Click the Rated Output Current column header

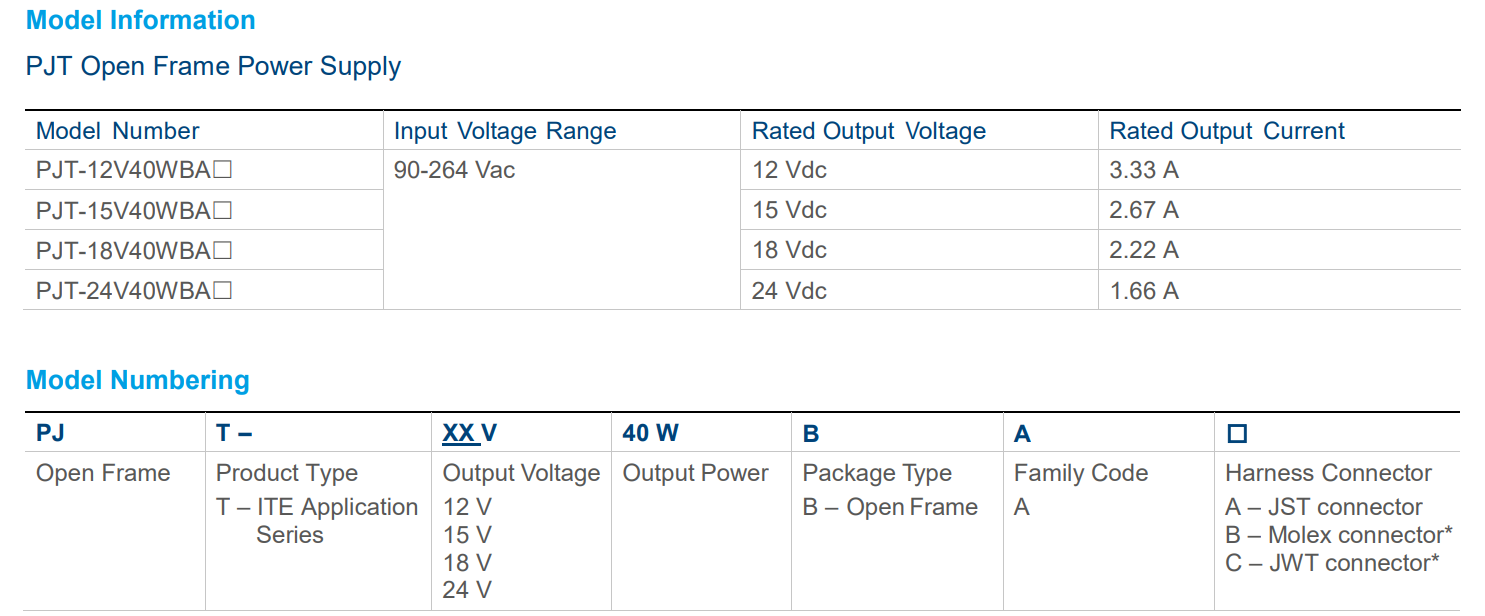click(1227, 131)
